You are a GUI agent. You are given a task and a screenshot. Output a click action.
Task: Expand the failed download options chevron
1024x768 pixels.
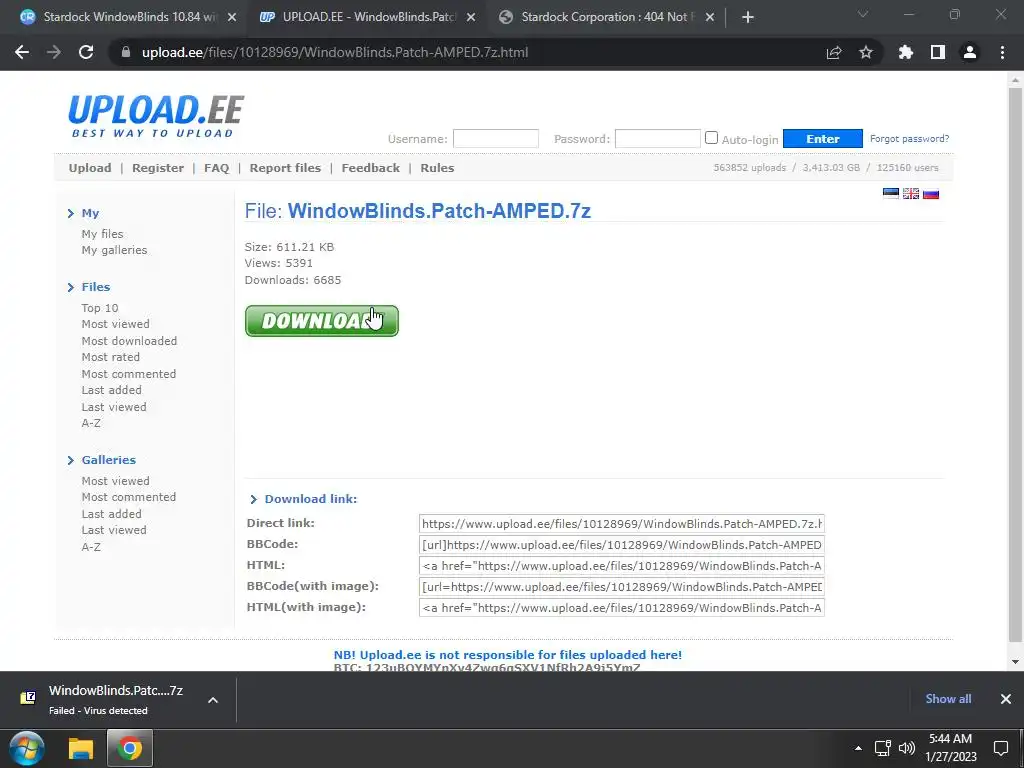click(213, 699)
